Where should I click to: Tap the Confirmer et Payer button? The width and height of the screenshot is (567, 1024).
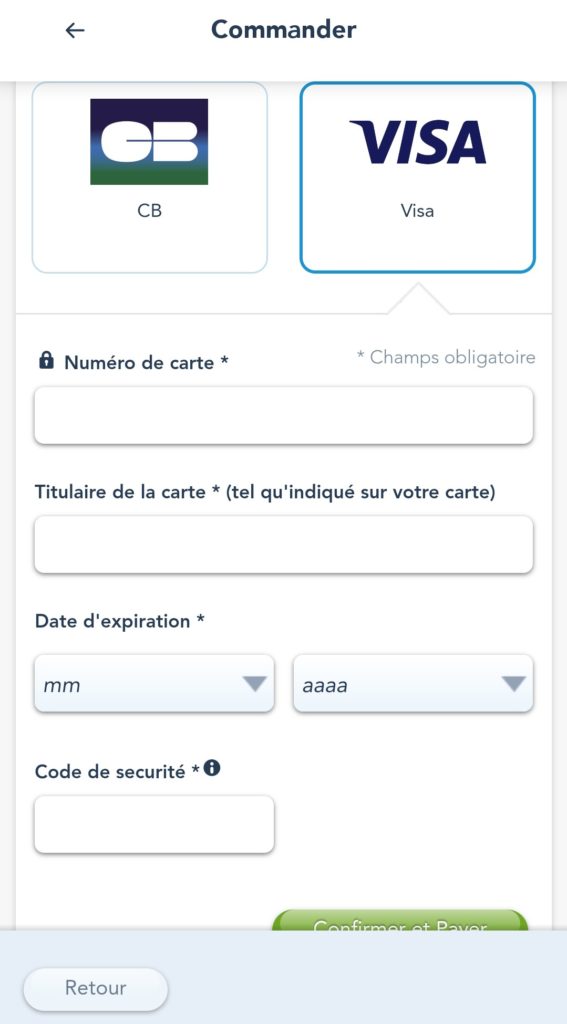pos(400,921)
